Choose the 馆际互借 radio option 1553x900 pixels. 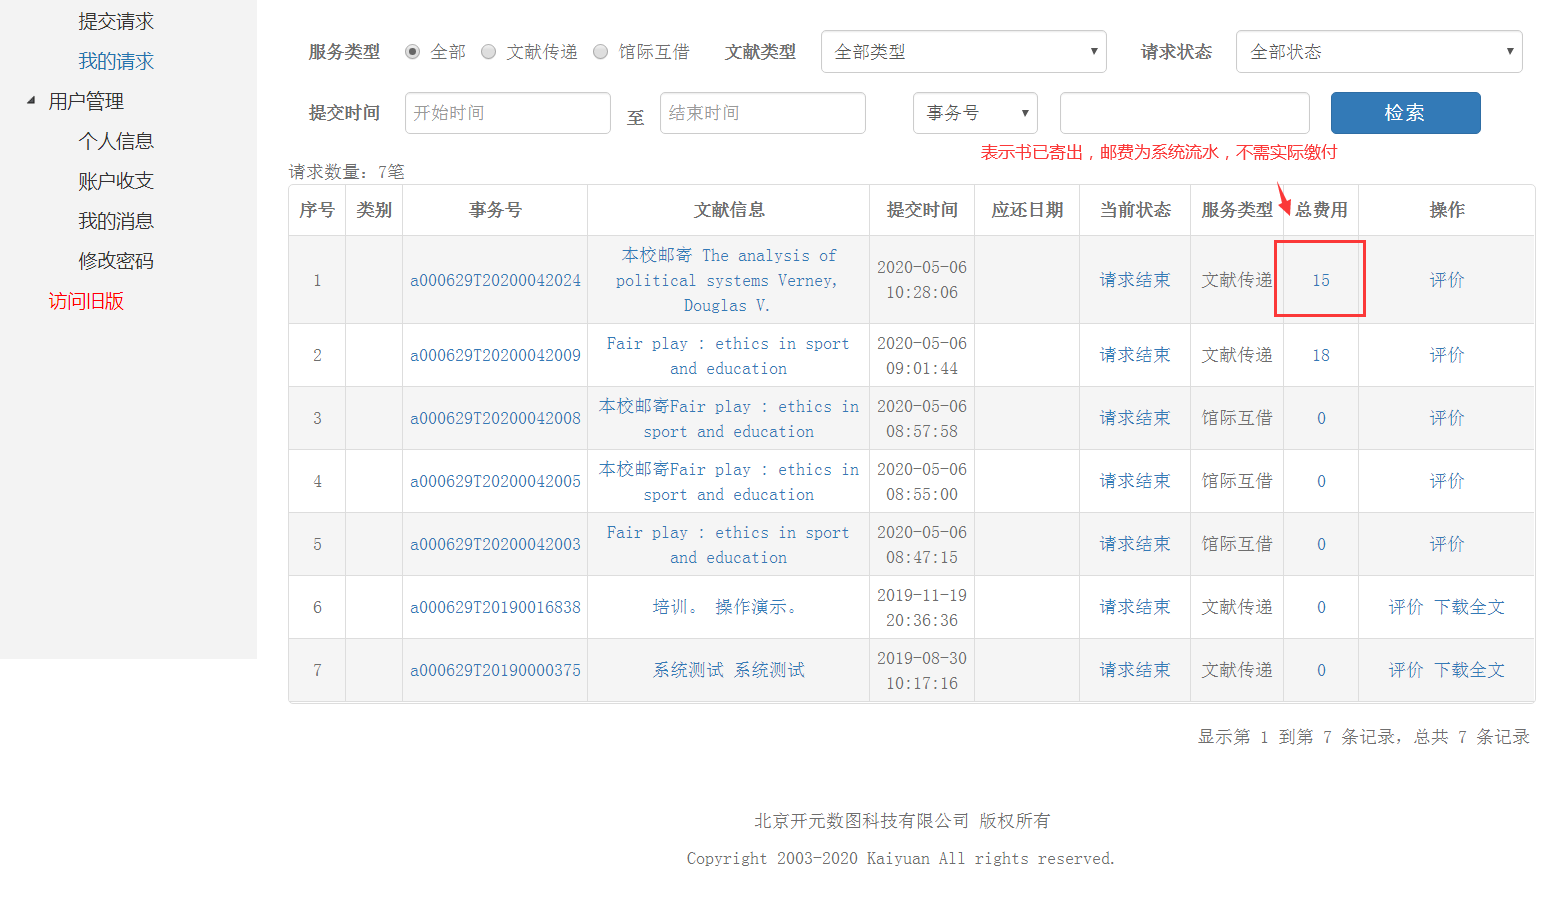(x=600, y=52)
